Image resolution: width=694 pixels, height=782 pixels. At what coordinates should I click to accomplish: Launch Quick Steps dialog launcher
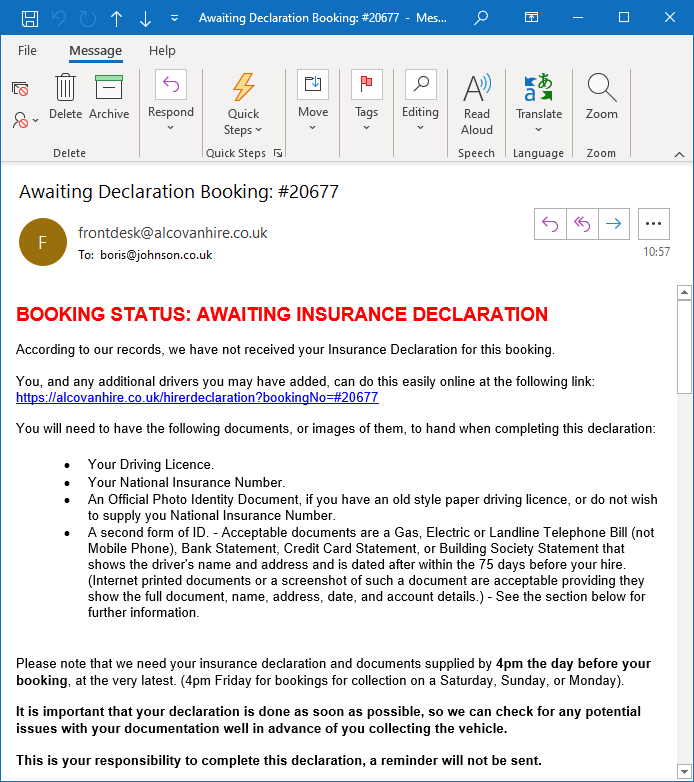[278, 153]
